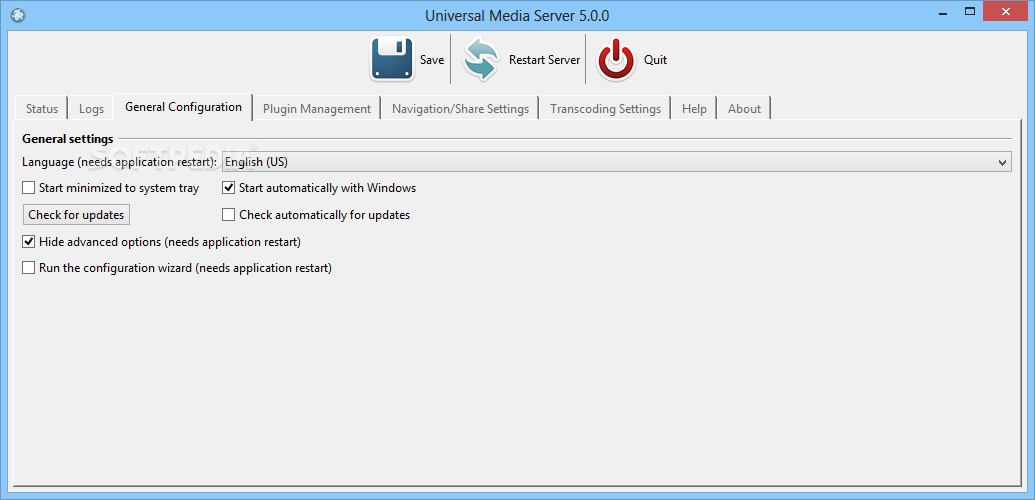Close the Universal Media Server window
The width and height of the screenshot is (1035, 500).
[x=1006, y=13]
